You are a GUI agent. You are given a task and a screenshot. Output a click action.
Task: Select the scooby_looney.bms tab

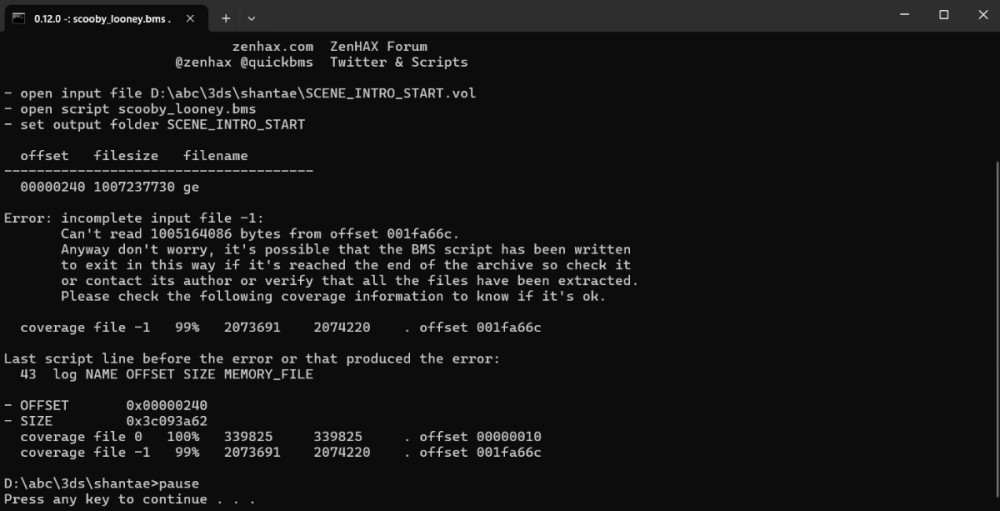[x=100, y=18]
